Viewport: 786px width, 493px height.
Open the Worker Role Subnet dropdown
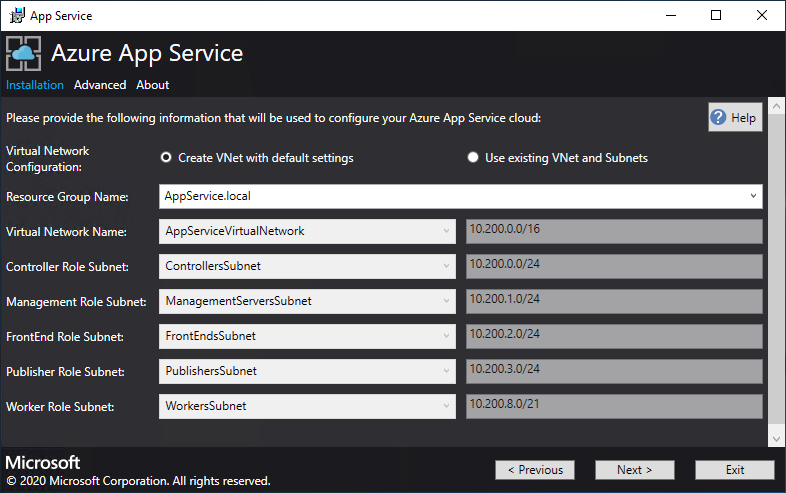(446, 406)
